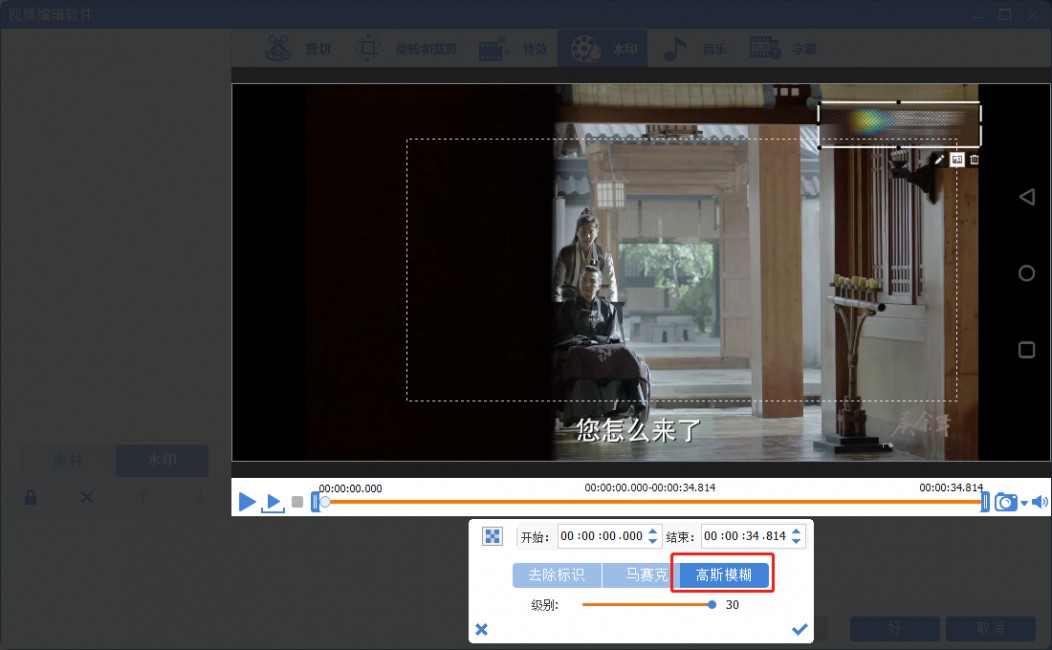Confirm settings with the blue checkmark
The height and width of the screenshot is (650, 1052).
click(x=799, y=629)
